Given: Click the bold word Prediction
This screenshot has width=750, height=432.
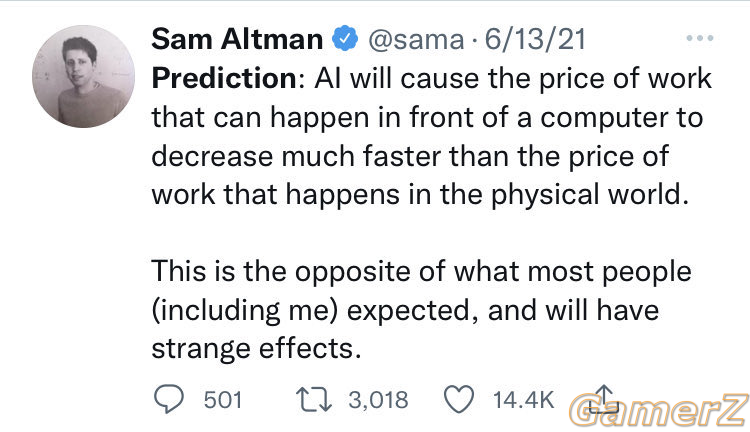Looking at the screenshot, I should coord(224,78).
